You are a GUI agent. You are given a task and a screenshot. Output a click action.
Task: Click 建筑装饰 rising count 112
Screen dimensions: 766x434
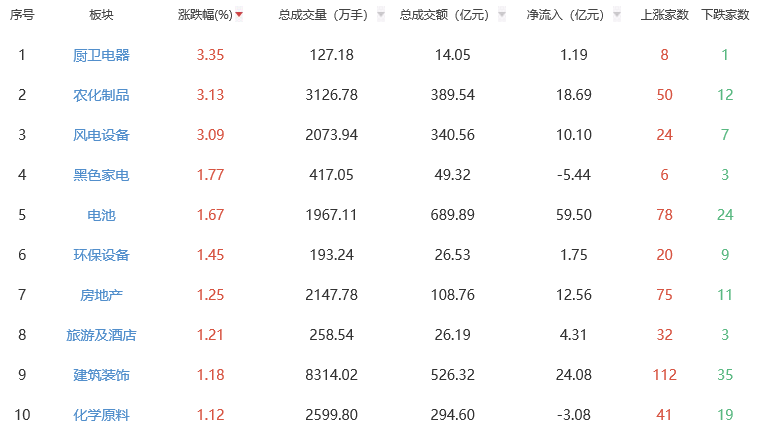(664, 375)
